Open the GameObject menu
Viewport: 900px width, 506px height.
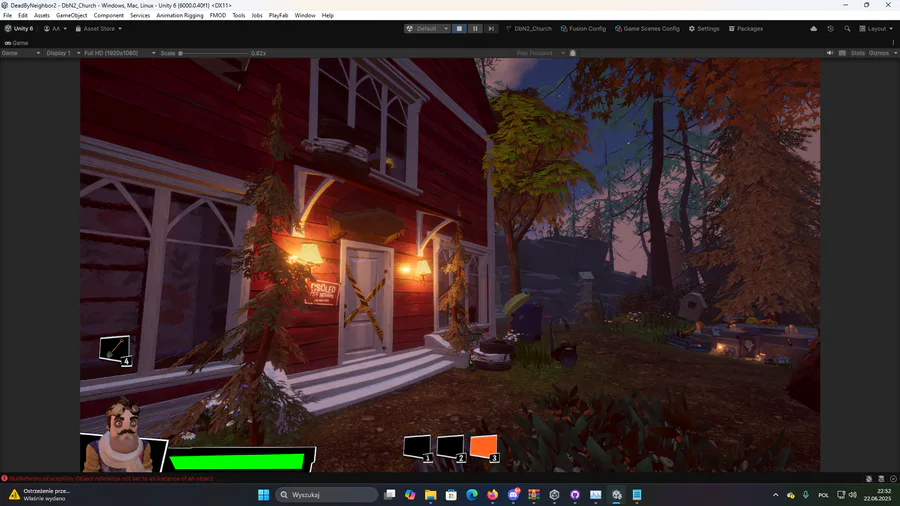click(x=72, y=15)
